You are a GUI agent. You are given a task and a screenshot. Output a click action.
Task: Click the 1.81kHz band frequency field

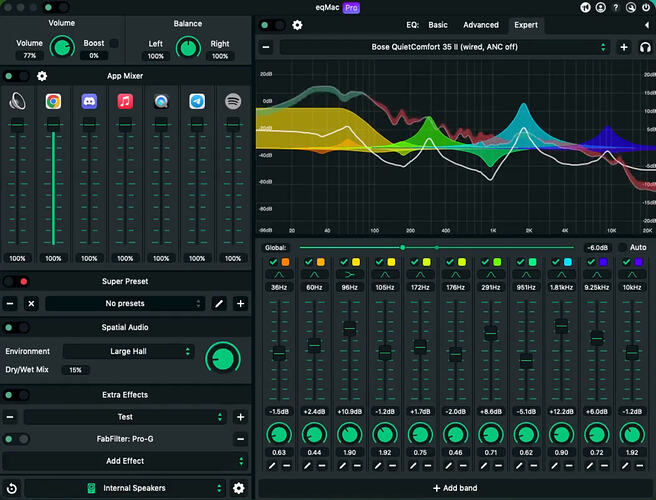click(x=561, y=287)
